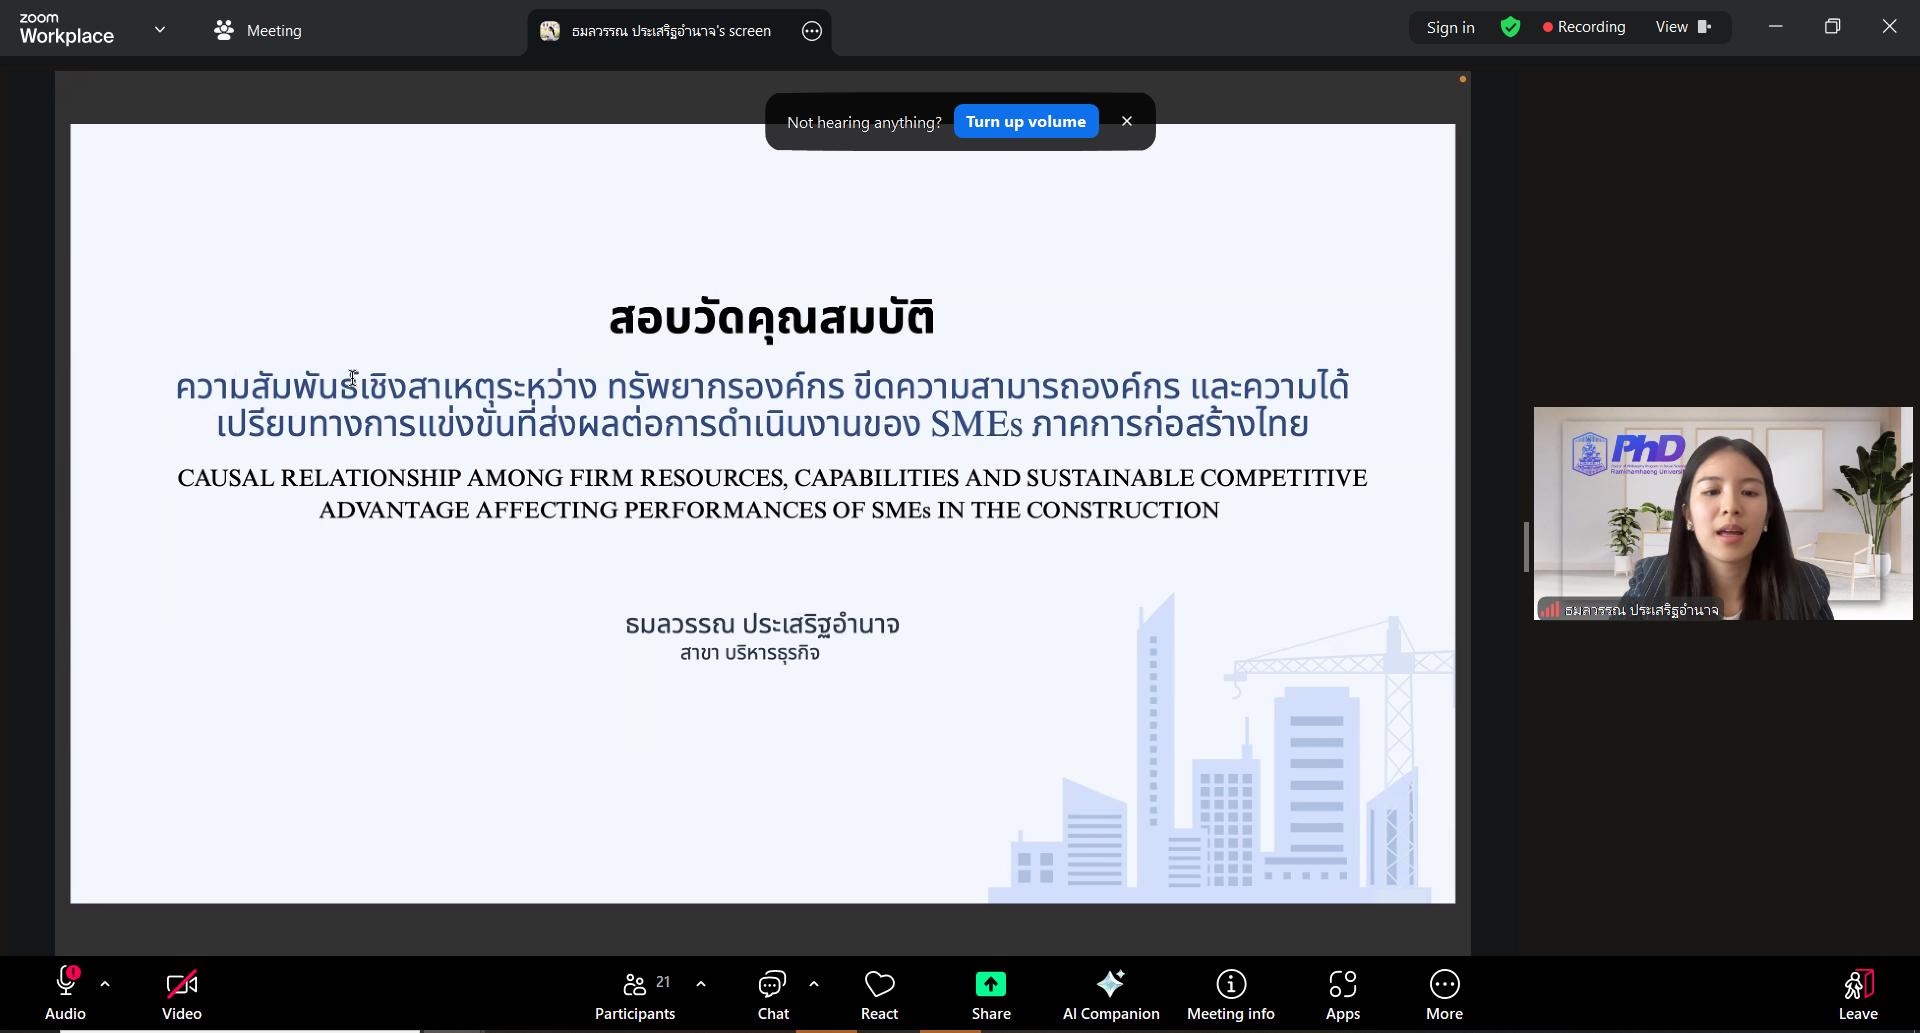Expand the audio settings arrow
Viewport: 1920px width, 1033px height.
click(105, 984)
